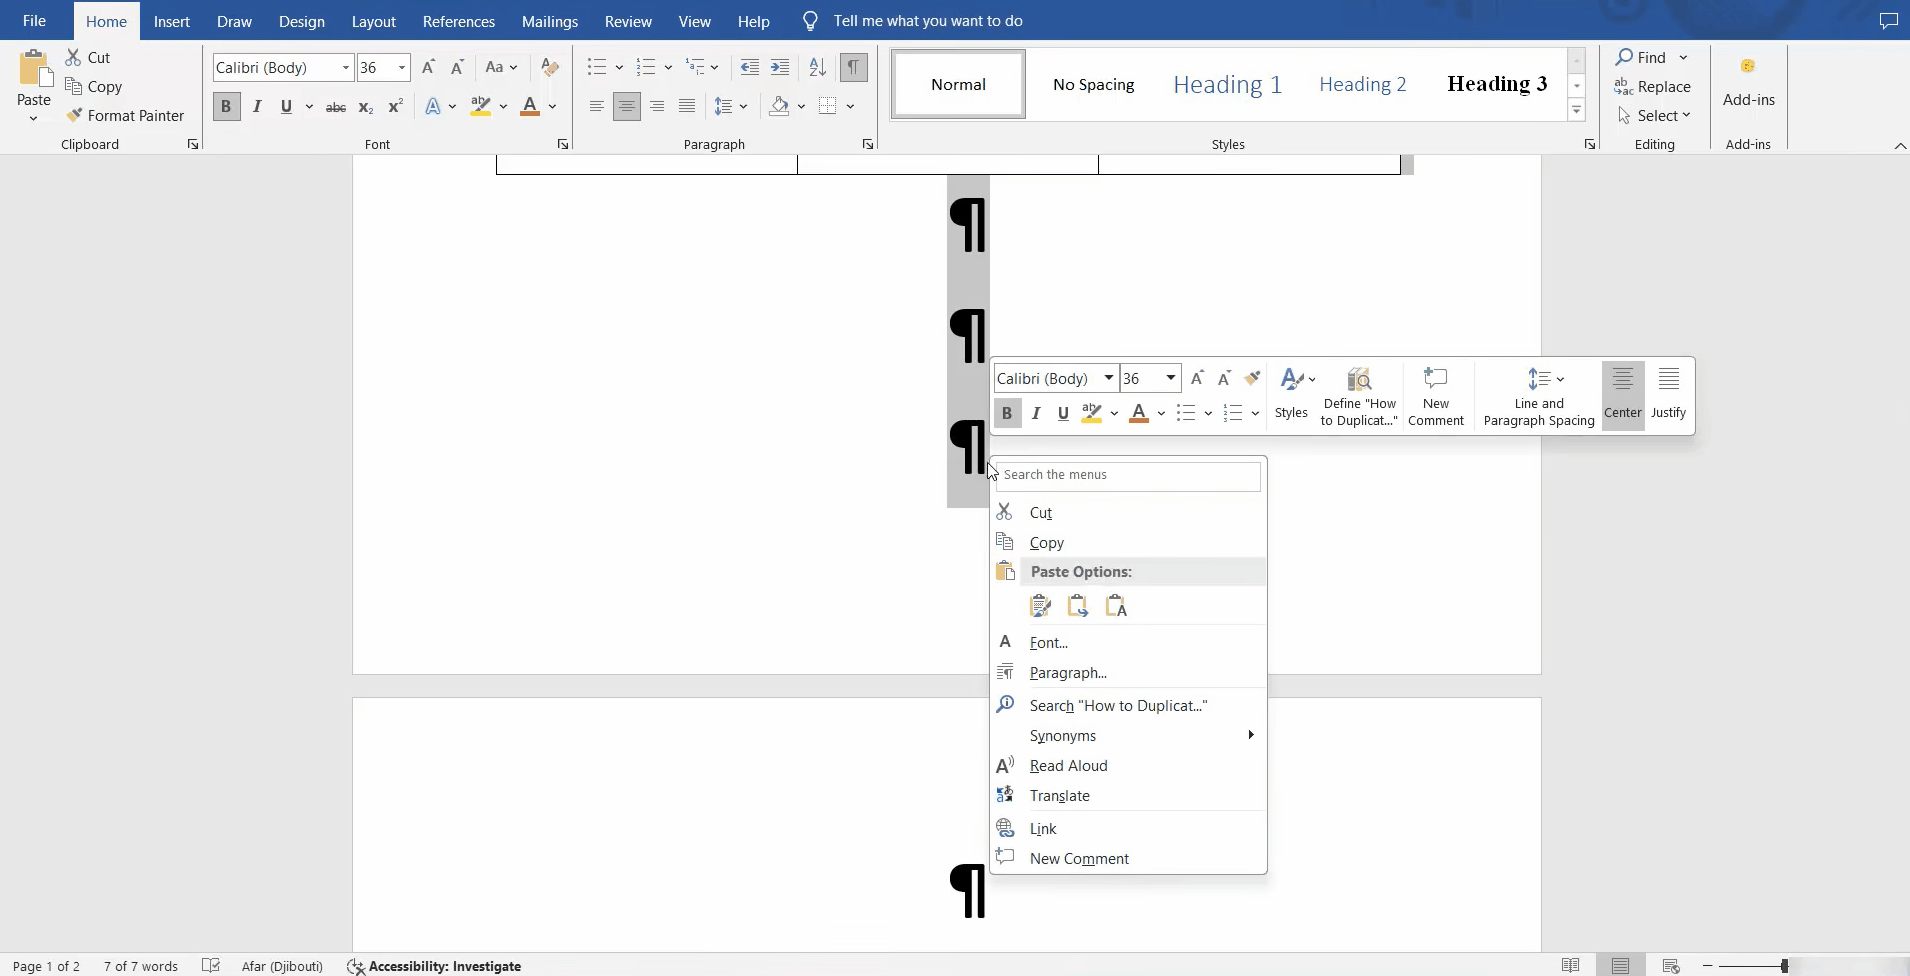Toggle Show/Hide paragraph marks button
1910x976 pixels.
(x=853, y=67)
